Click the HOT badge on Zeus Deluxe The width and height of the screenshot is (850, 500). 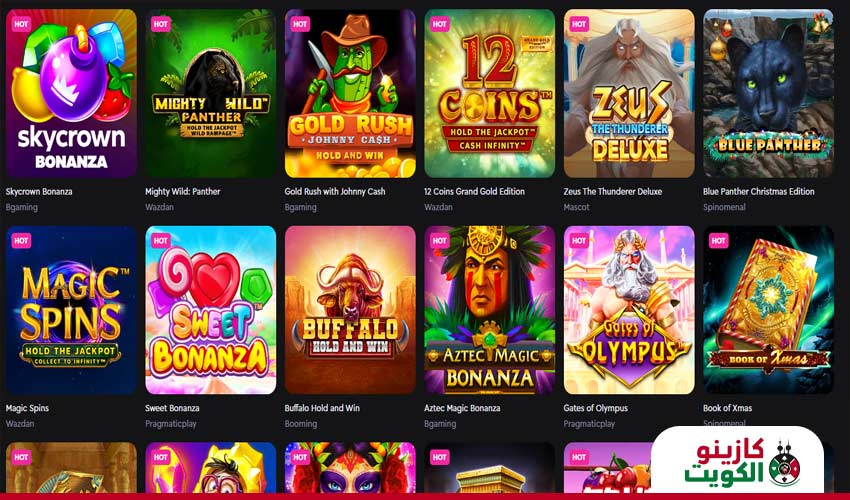579,24
